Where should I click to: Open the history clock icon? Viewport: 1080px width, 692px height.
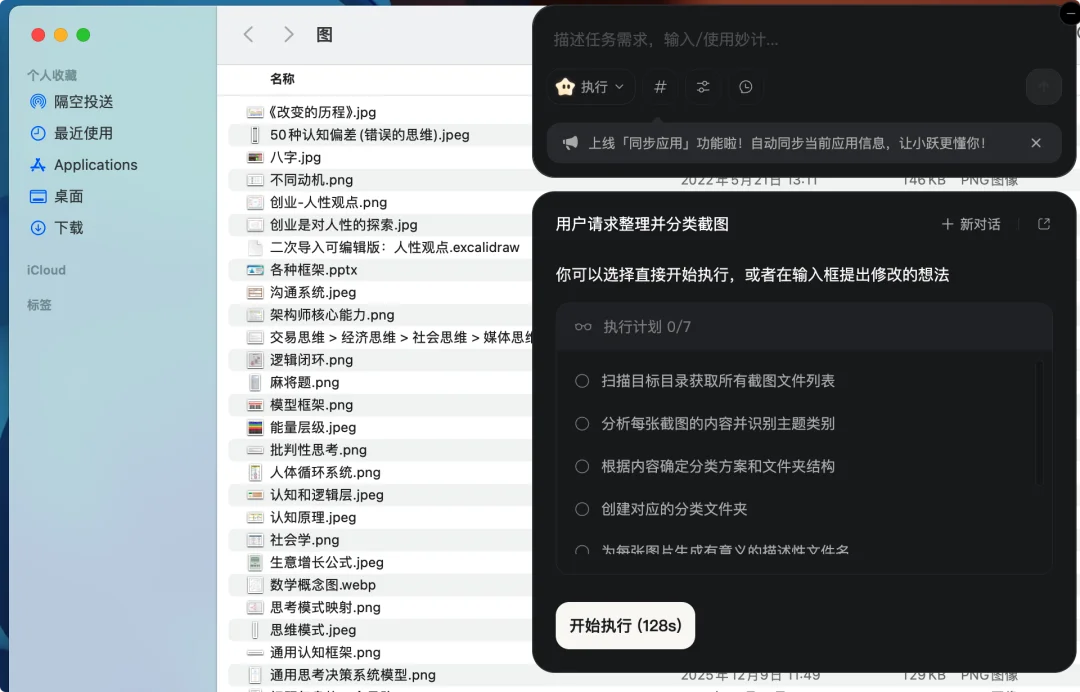click(745, 87)
